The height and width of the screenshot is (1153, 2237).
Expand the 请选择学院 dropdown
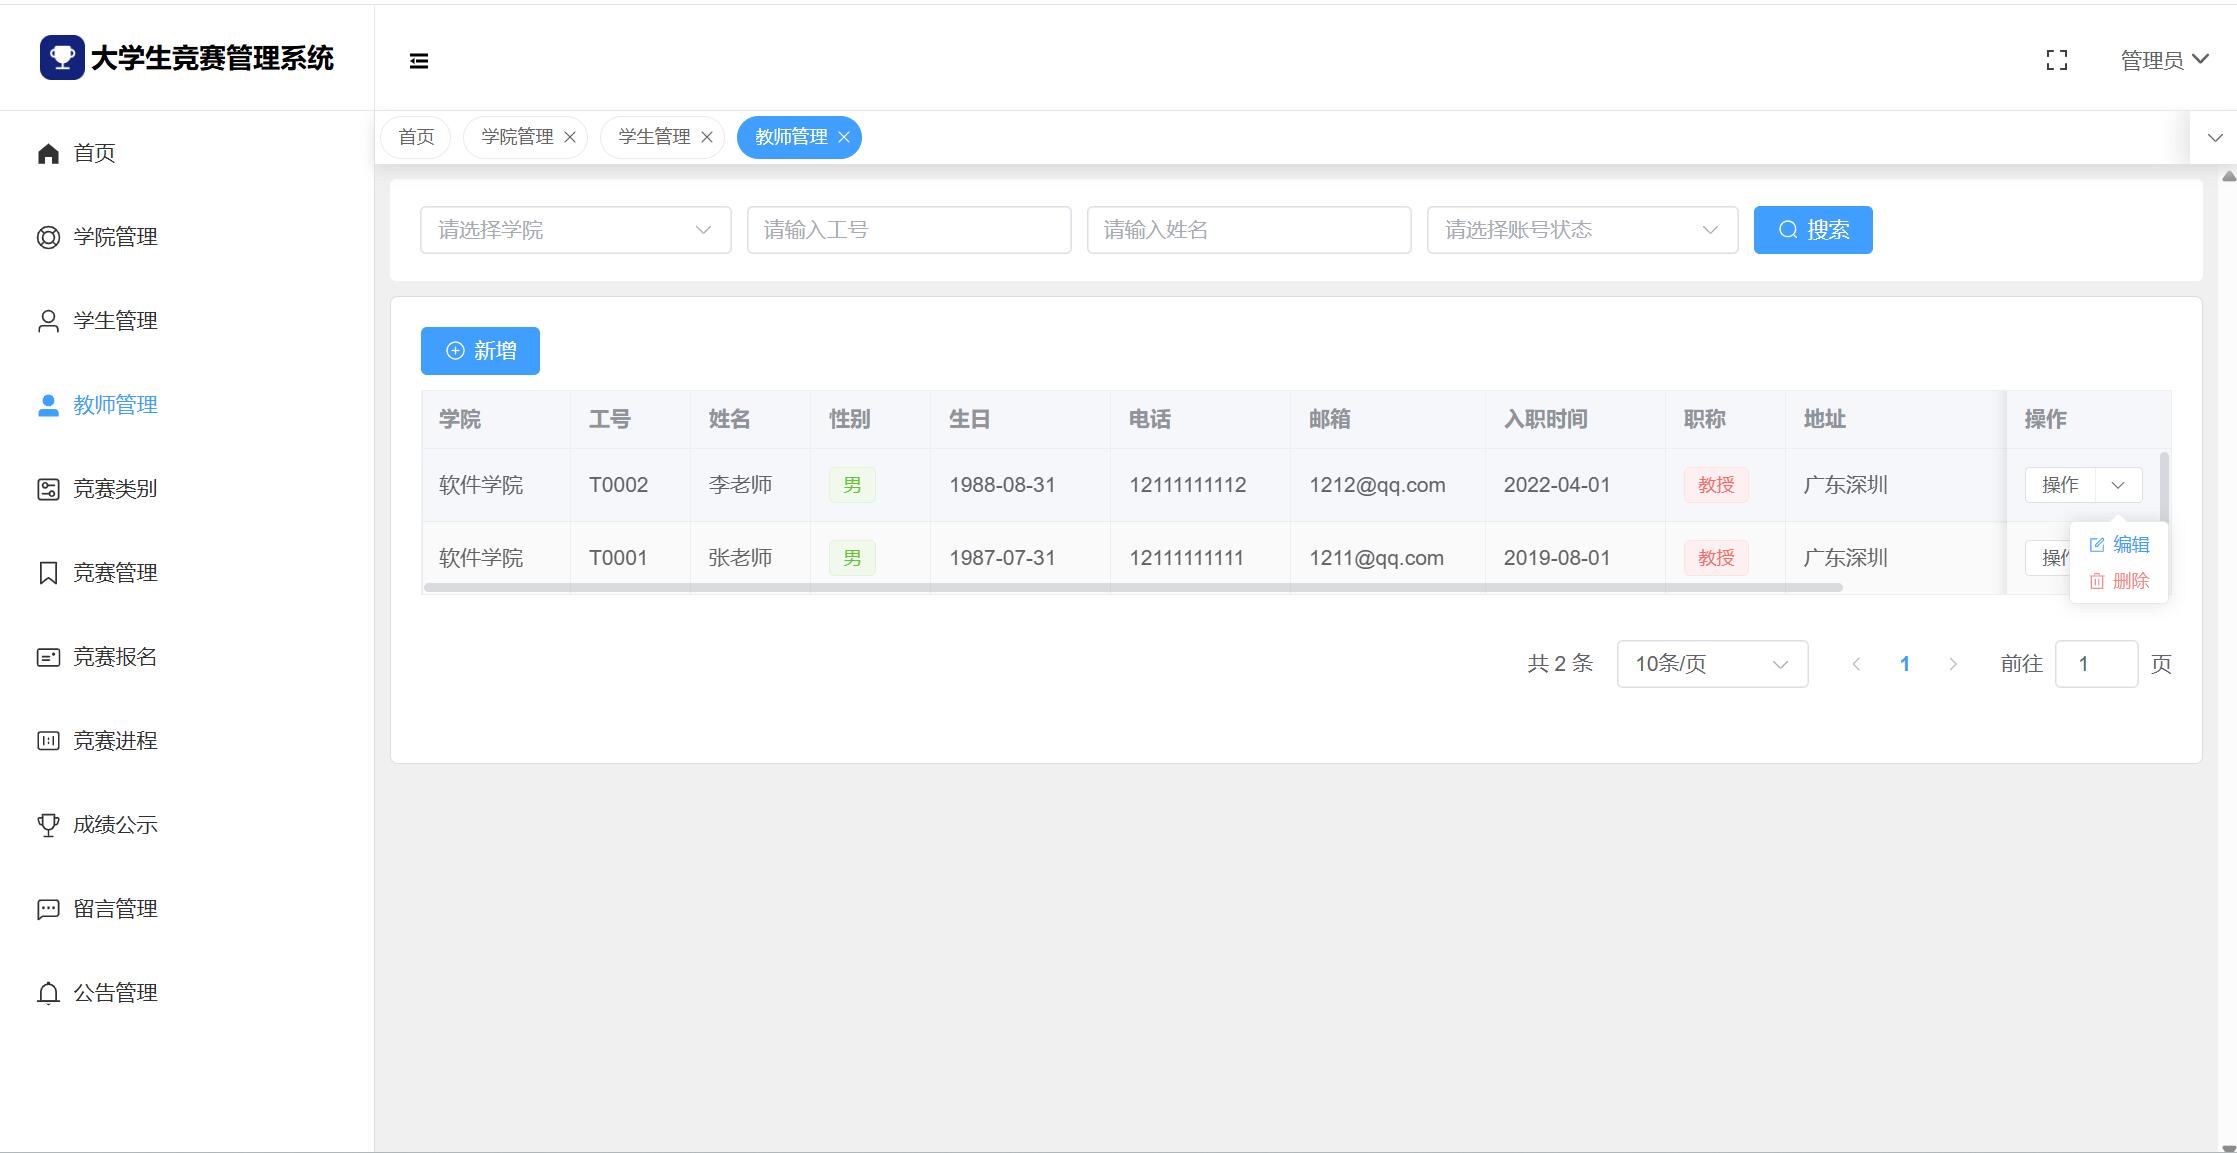click(x=575, y=230)
